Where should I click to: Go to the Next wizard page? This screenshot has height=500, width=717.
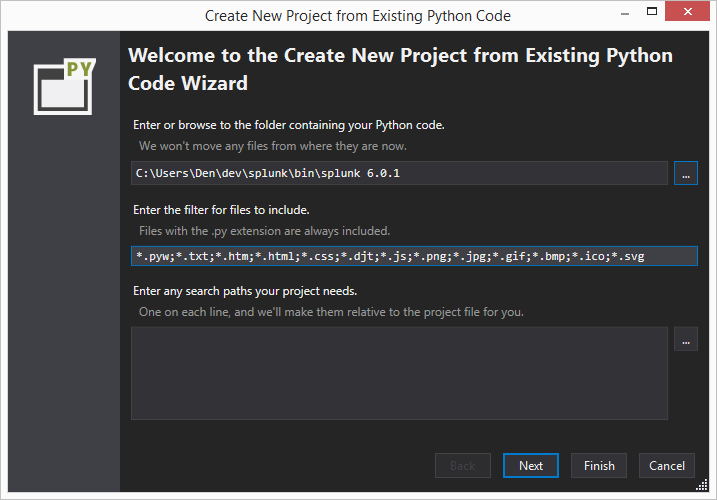tap(531, 466)
